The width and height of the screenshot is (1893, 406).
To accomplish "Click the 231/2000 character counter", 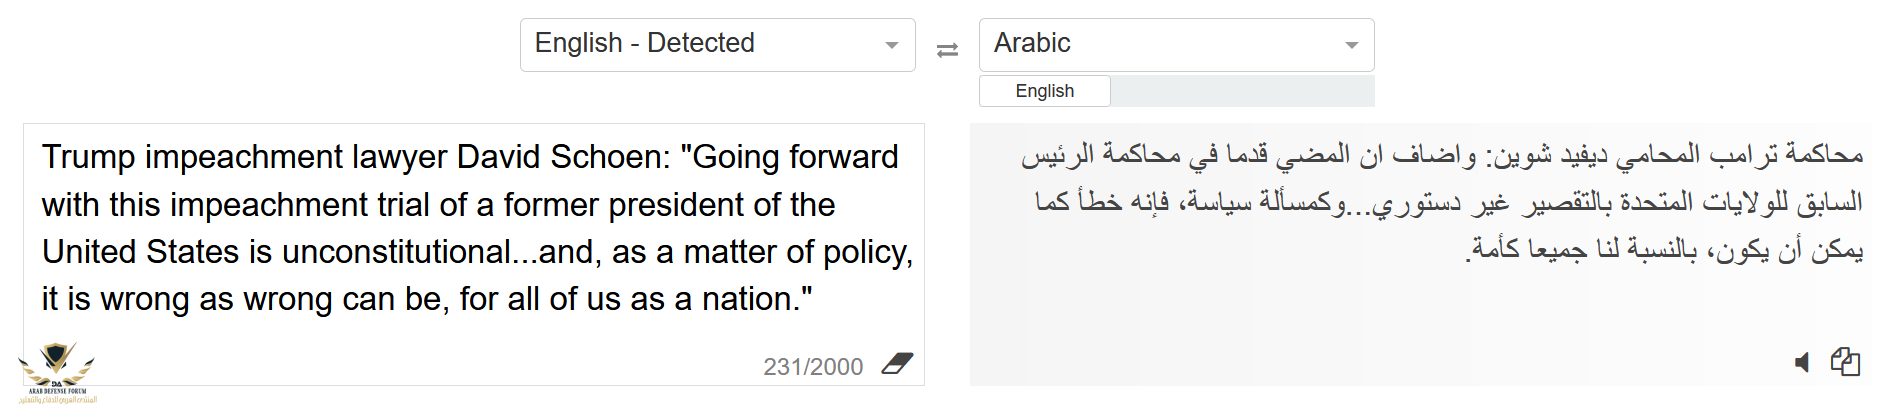I will [x=813, y=367].
